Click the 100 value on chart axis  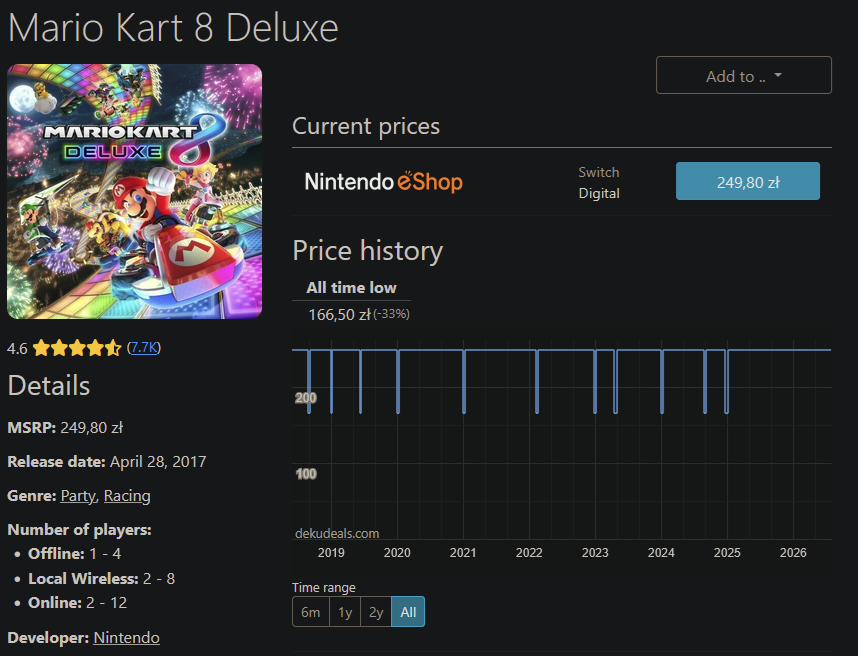pos(306,474)
